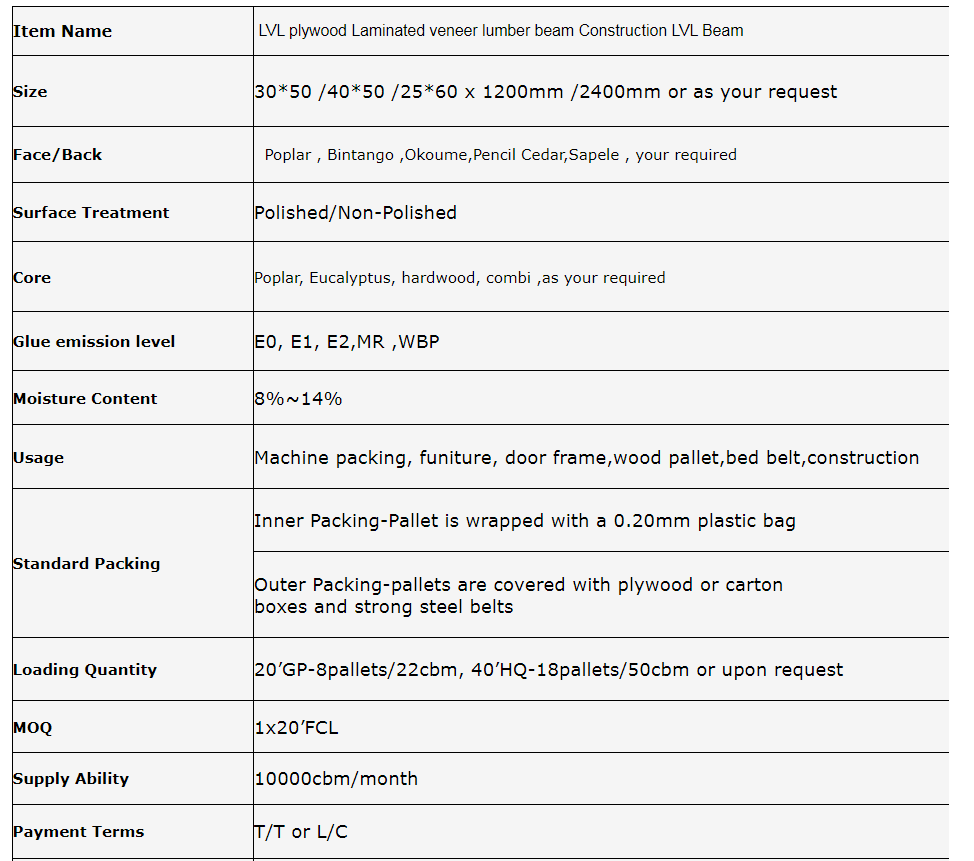Click the Poplar, Bintango, Okoume species text
This screenshot has height=861, width=974.
500,155
